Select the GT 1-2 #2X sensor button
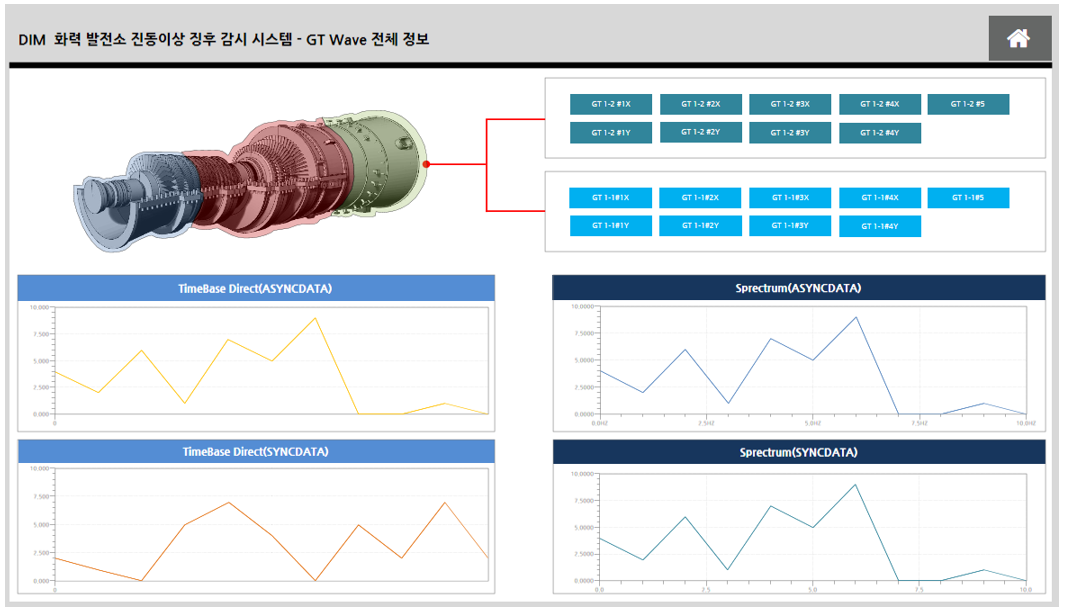The height and width of the screenshot is (613, 1066). tap(701, 105)
